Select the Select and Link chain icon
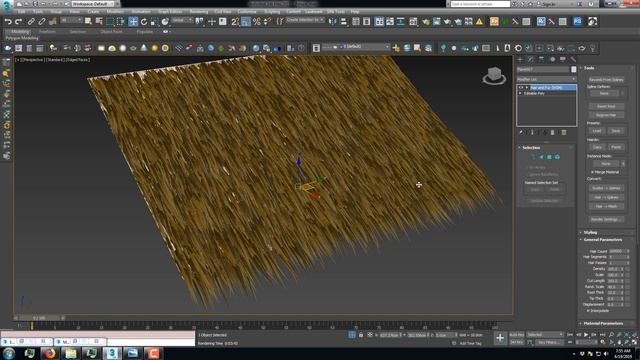This screenshot has width=640, height=360. (31, 22)
